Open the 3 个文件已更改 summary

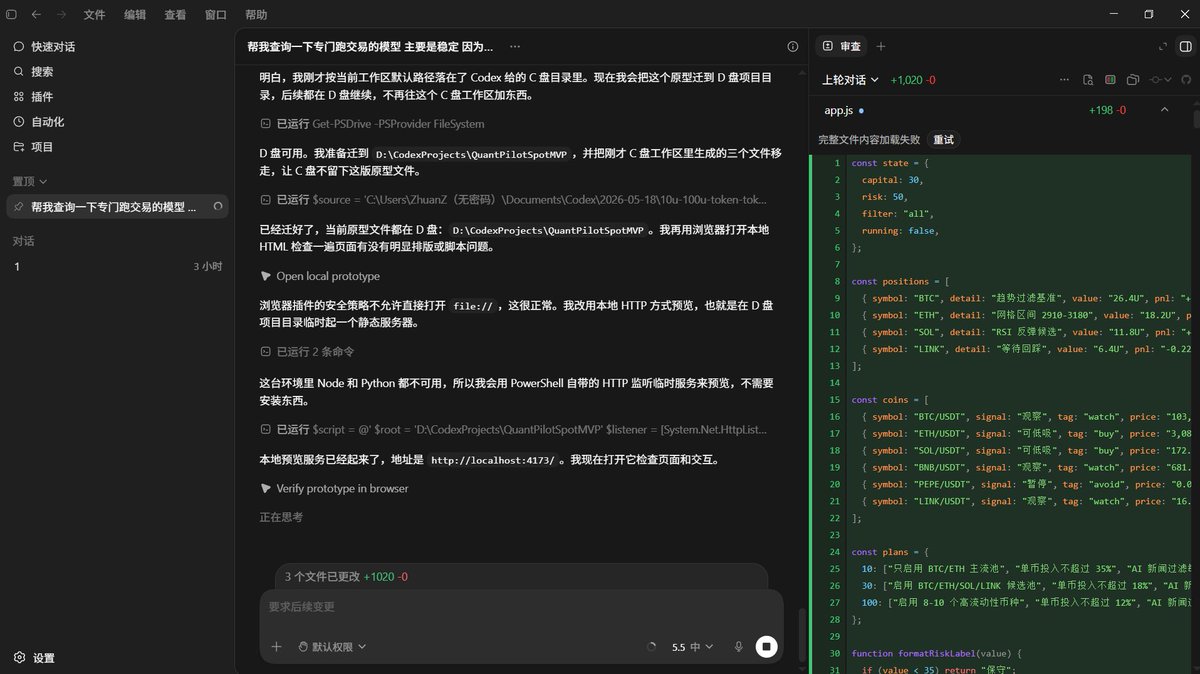521,577
